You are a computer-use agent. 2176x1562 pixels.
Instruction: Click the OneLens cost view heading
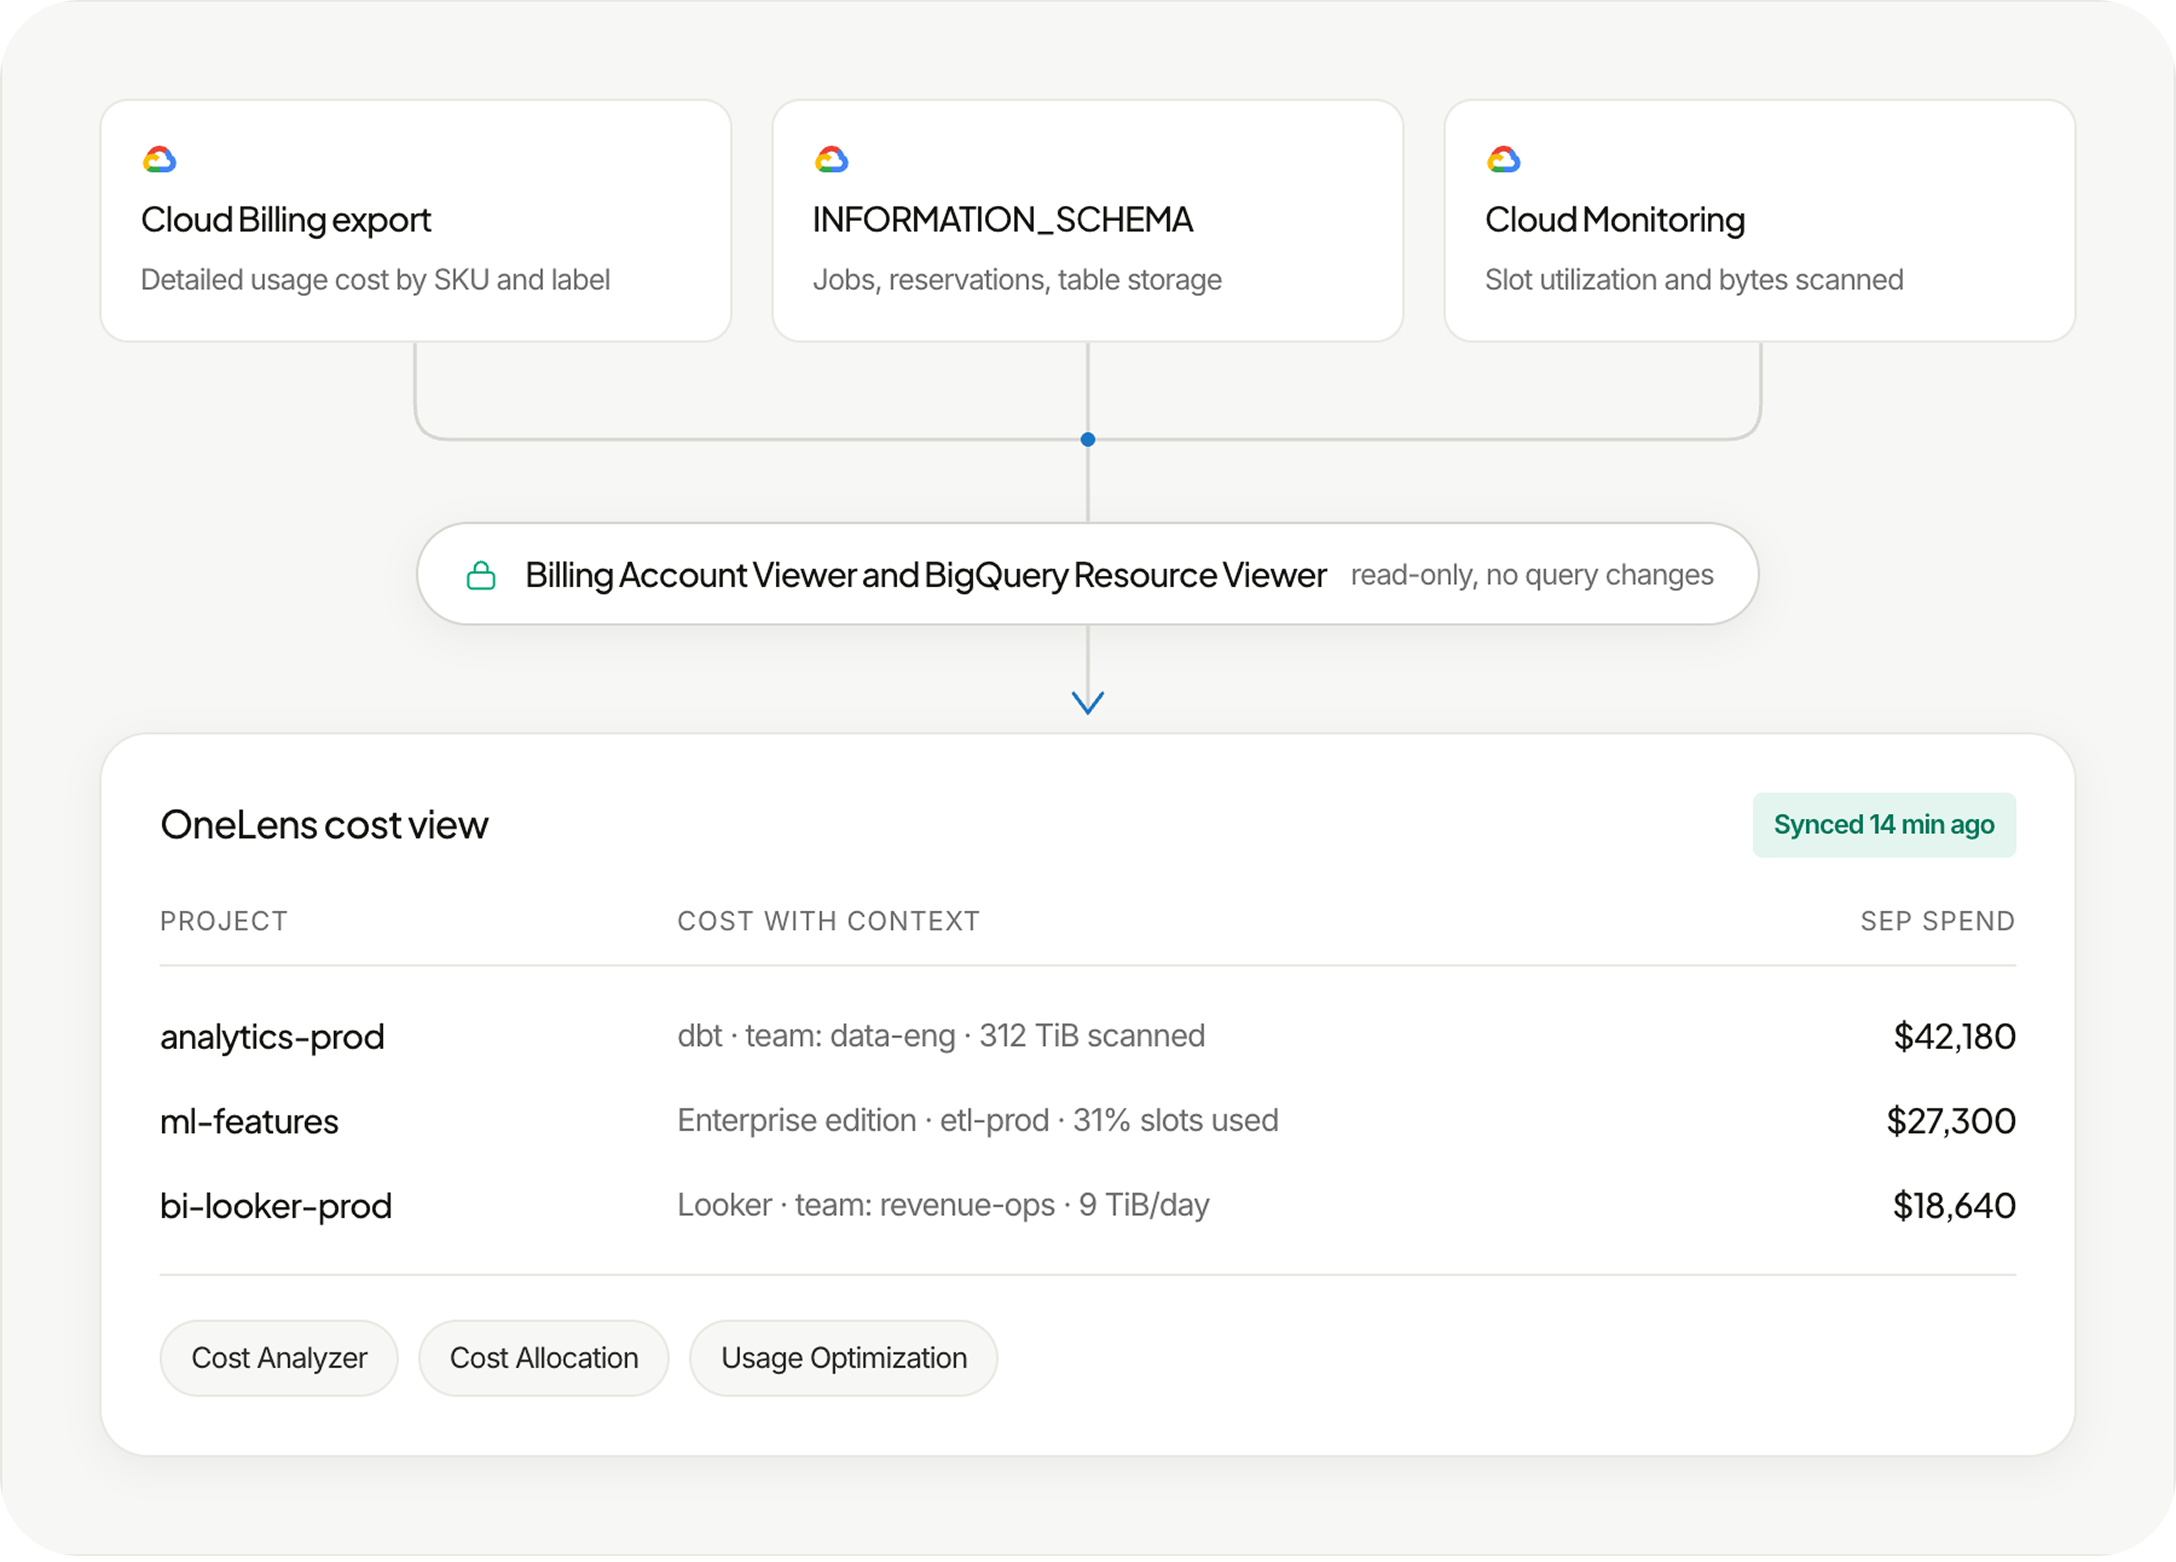coord(324,824)
